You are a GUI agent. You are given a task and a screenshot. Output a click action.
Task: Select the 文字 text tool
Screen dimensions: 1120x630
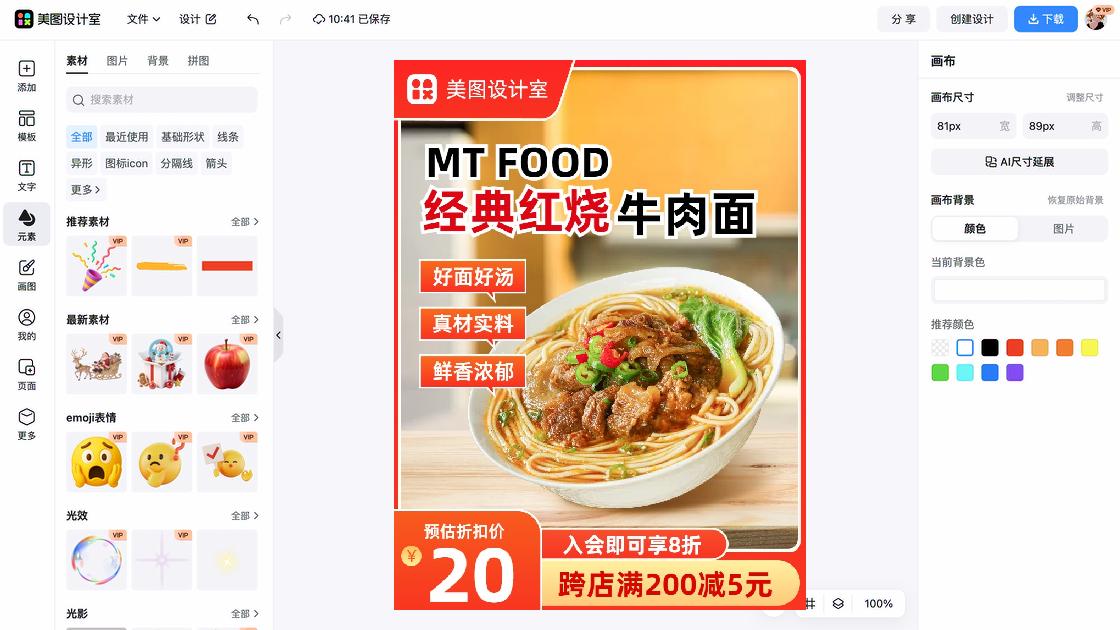click(26, 175)
